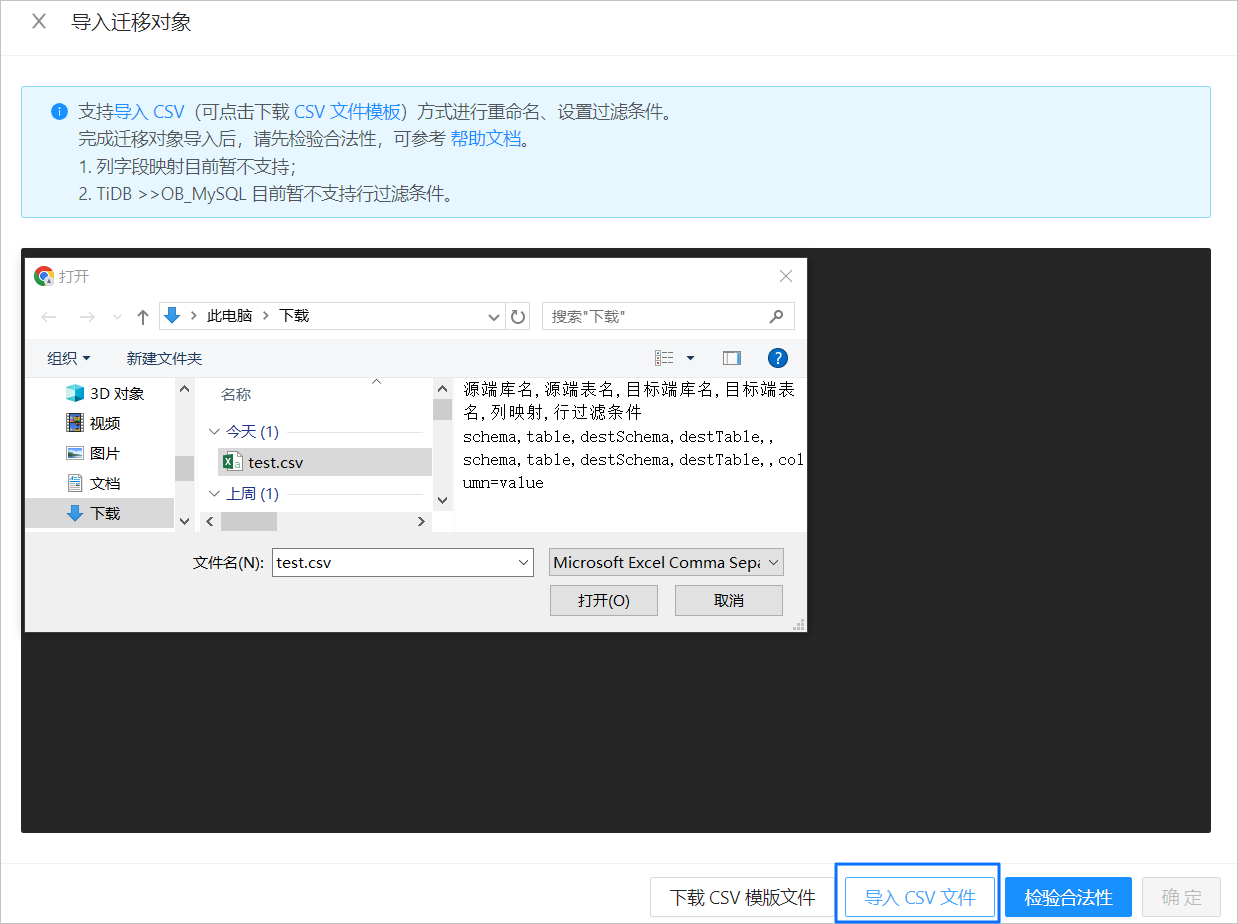Collapse the 上周 (1) group
Screen dimensions: 1238x924
click(214, 494)
